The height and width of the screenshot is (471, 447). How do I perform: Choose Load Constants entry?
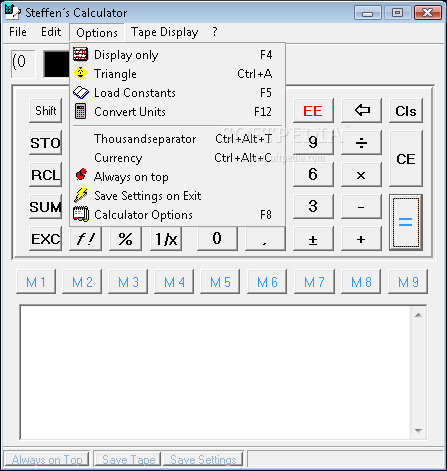pyautogui.click(x=177, y=93)
